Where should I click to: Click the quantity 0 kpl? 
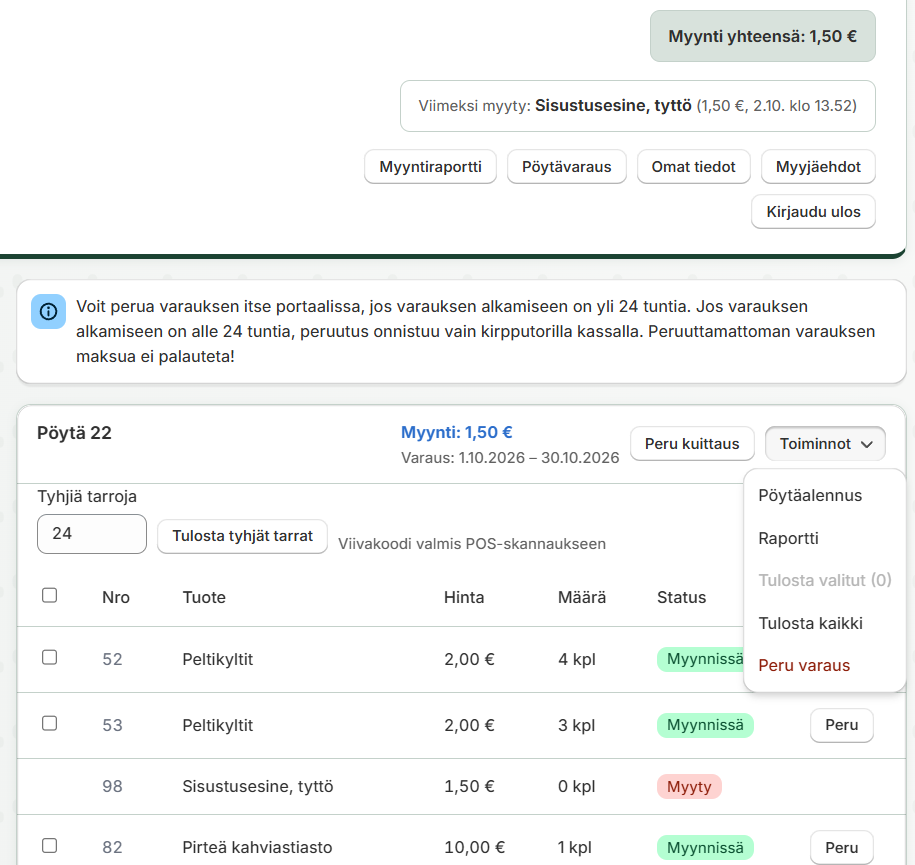[x=577, y=786]
